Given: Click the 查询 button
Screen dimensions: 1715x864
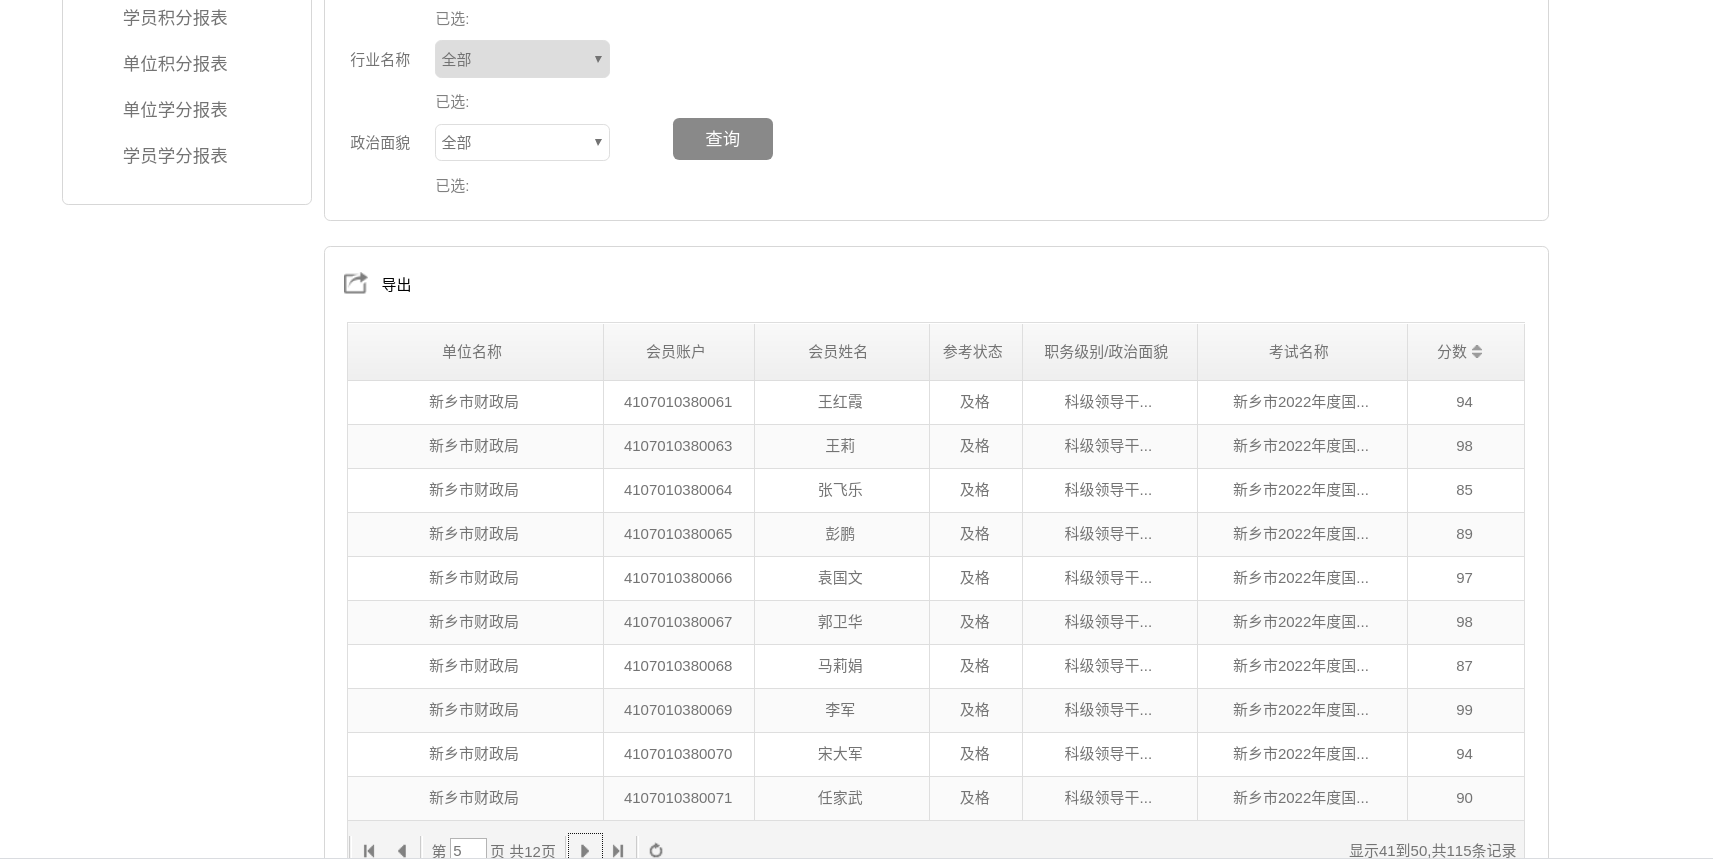Looking at the screenshot, I should pyautogui.click(x=722, y=139).
